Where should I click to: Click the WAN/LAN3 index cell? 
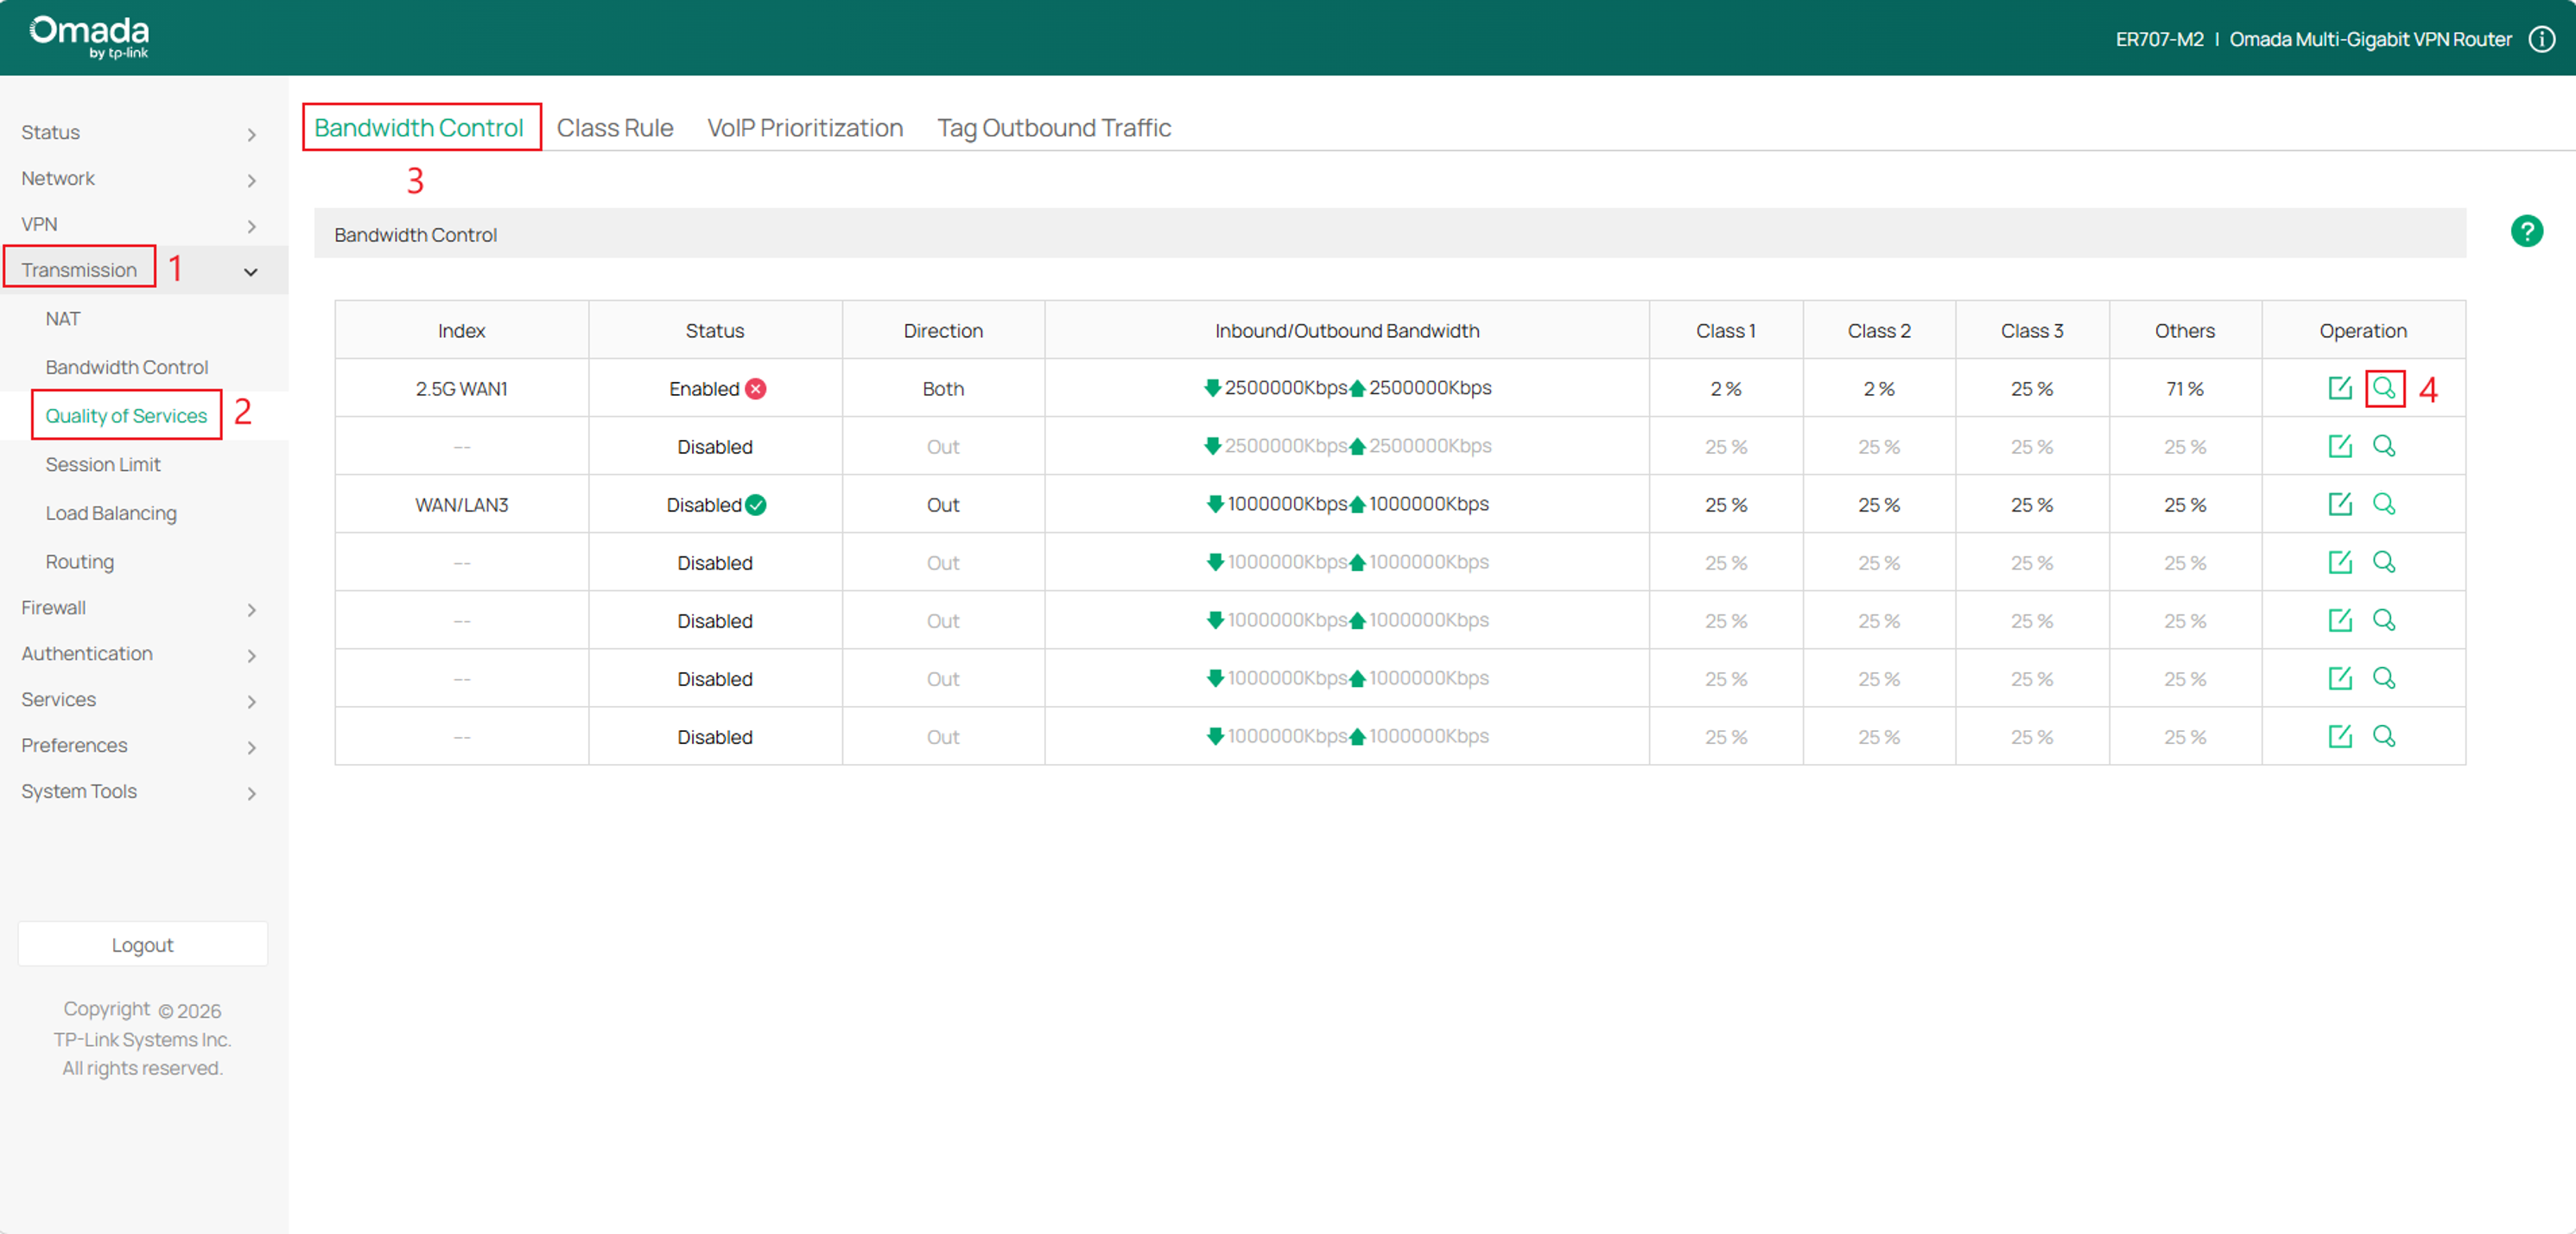coord(461,504)
